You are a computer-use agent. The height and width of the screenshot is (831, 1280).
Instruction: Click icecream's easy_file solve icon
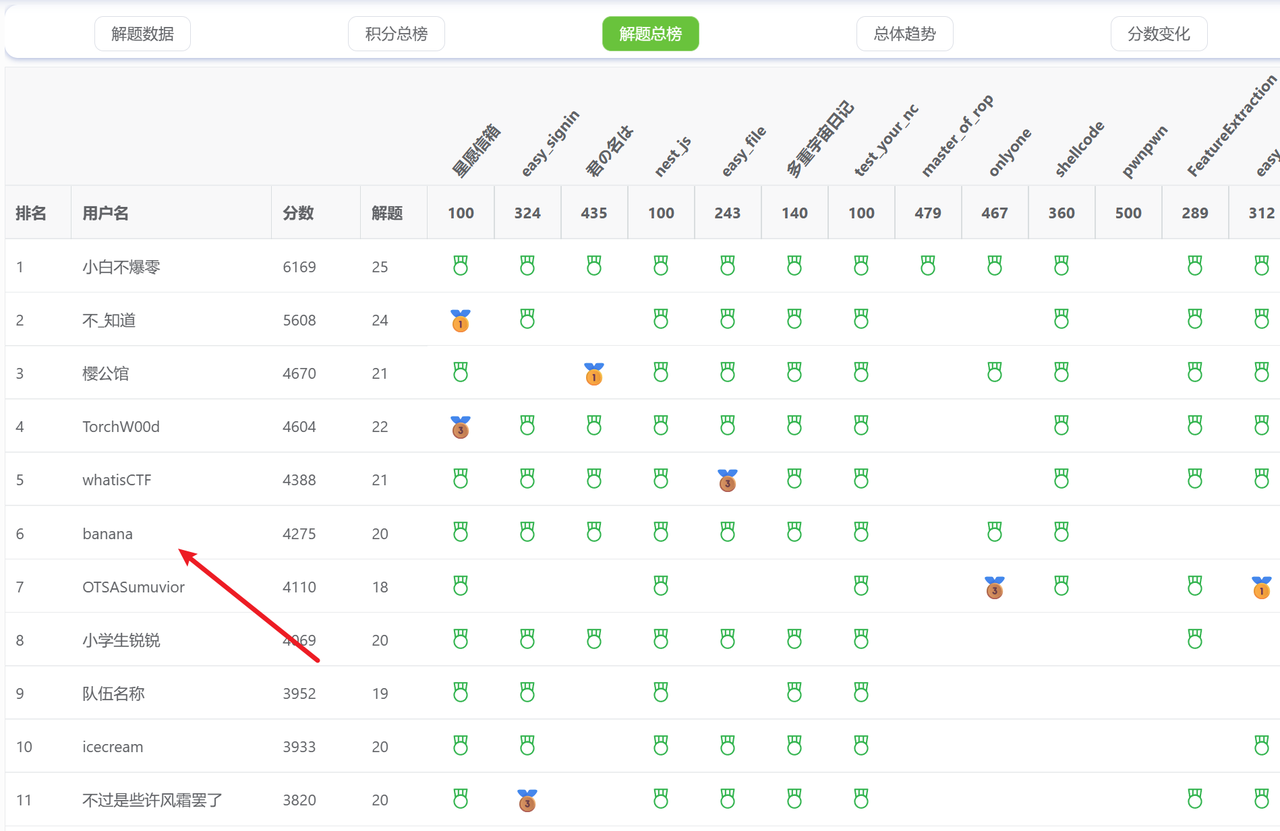pos(727,746)
